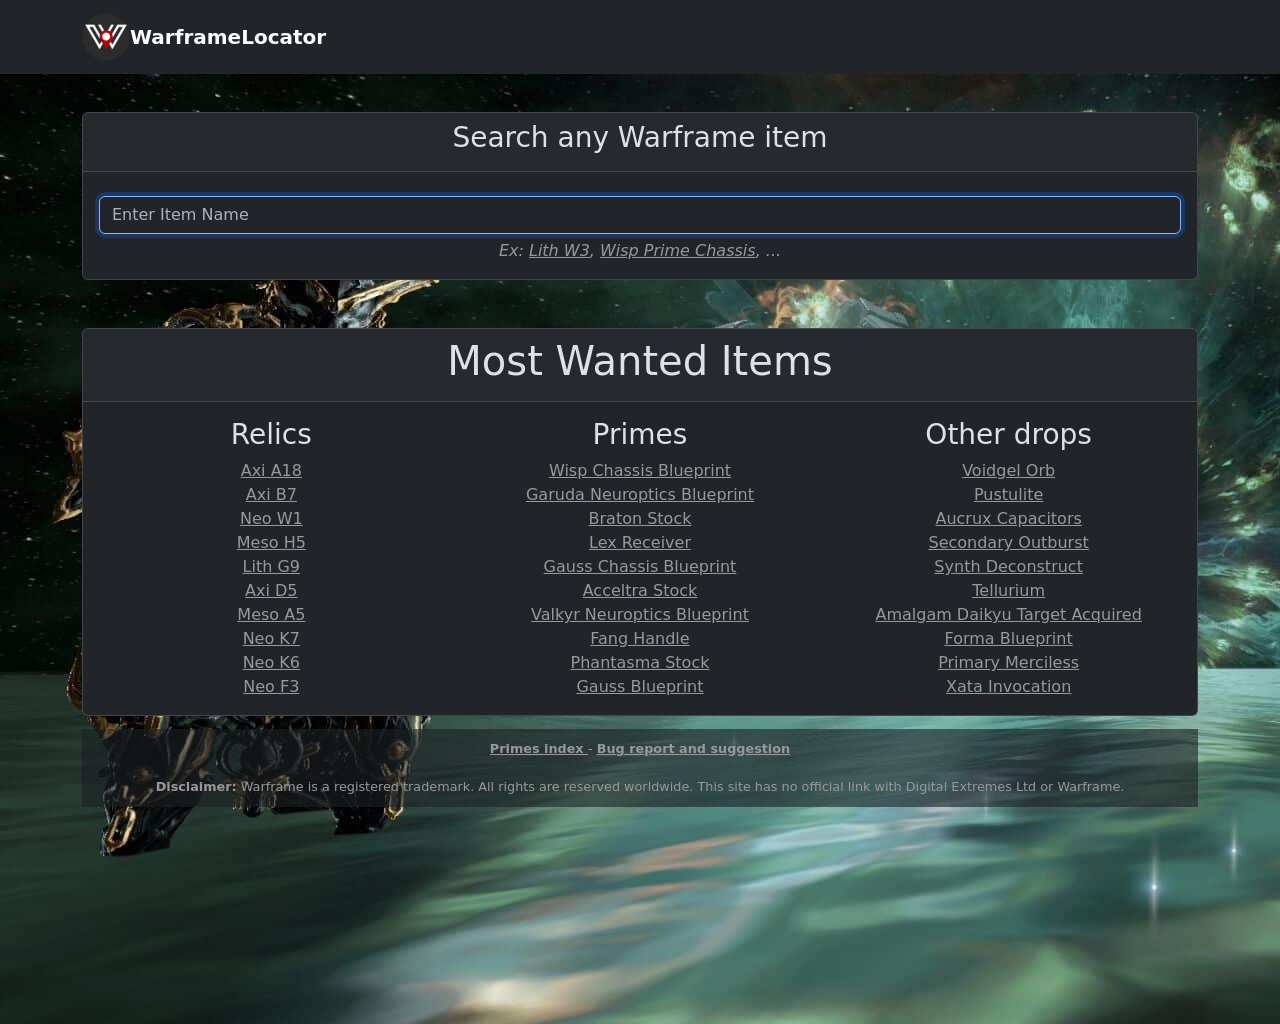Viewport: 1280px width, 1024px height.
Task: View the Lith G9 relic
Action: 271,567
